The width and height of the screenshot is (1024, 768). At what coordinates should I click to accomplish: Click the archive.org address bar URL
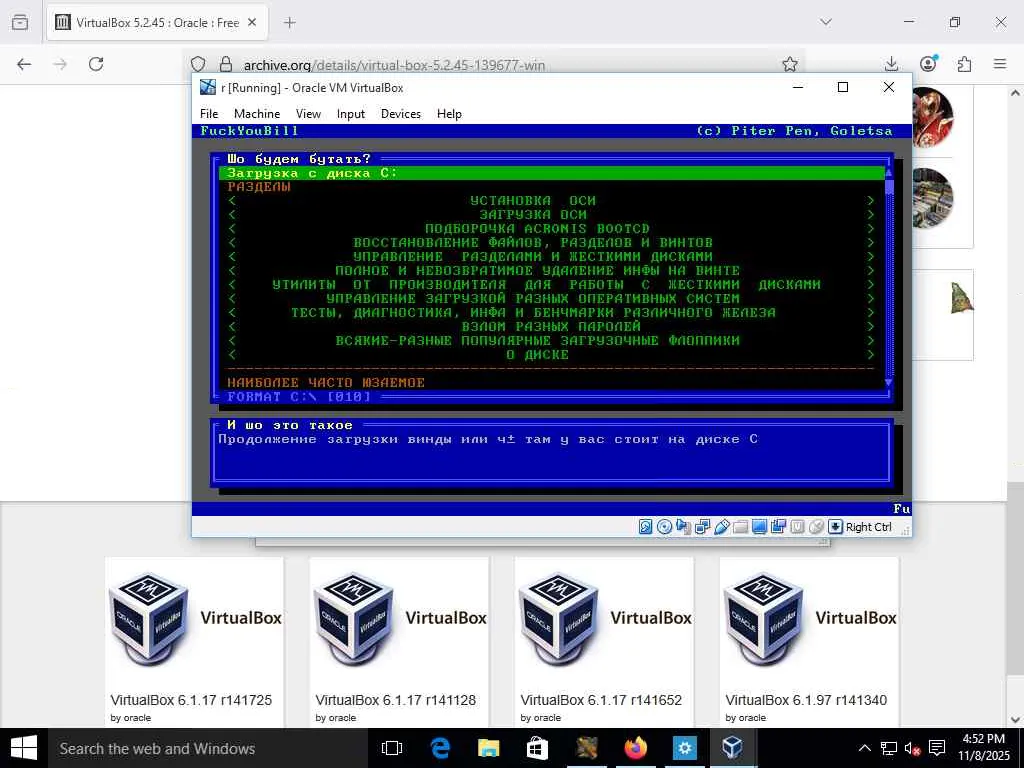(x=394, y=65)
